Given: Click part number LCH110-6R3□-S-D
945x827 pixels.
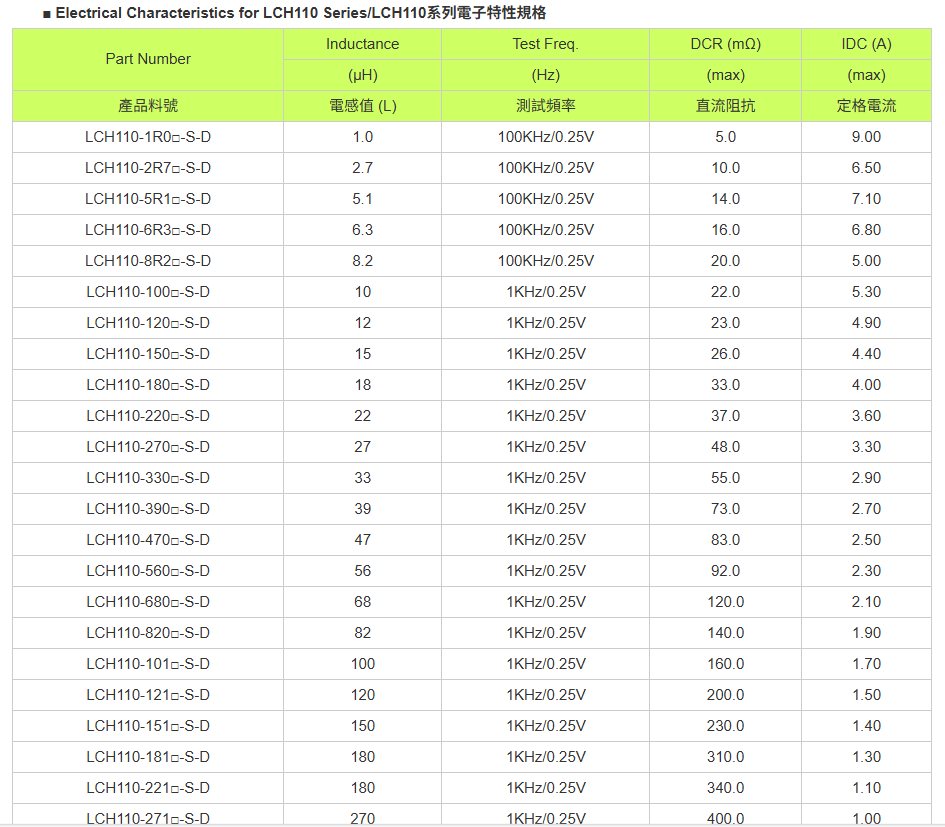Looking at the screenshot, I should pos(148,230).
